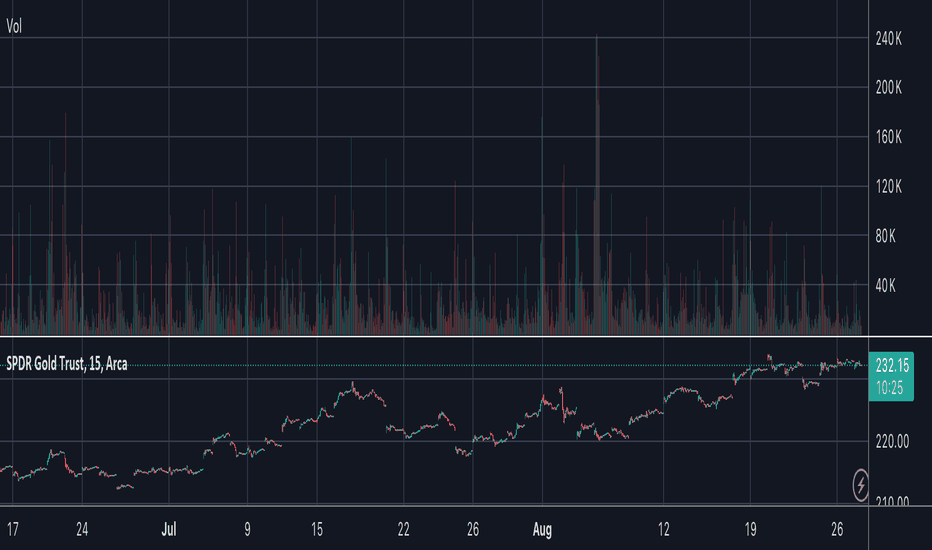This screenshot has width=932, height=550.
Task: Click the 200K volume axis label
Action: (889, 87)
